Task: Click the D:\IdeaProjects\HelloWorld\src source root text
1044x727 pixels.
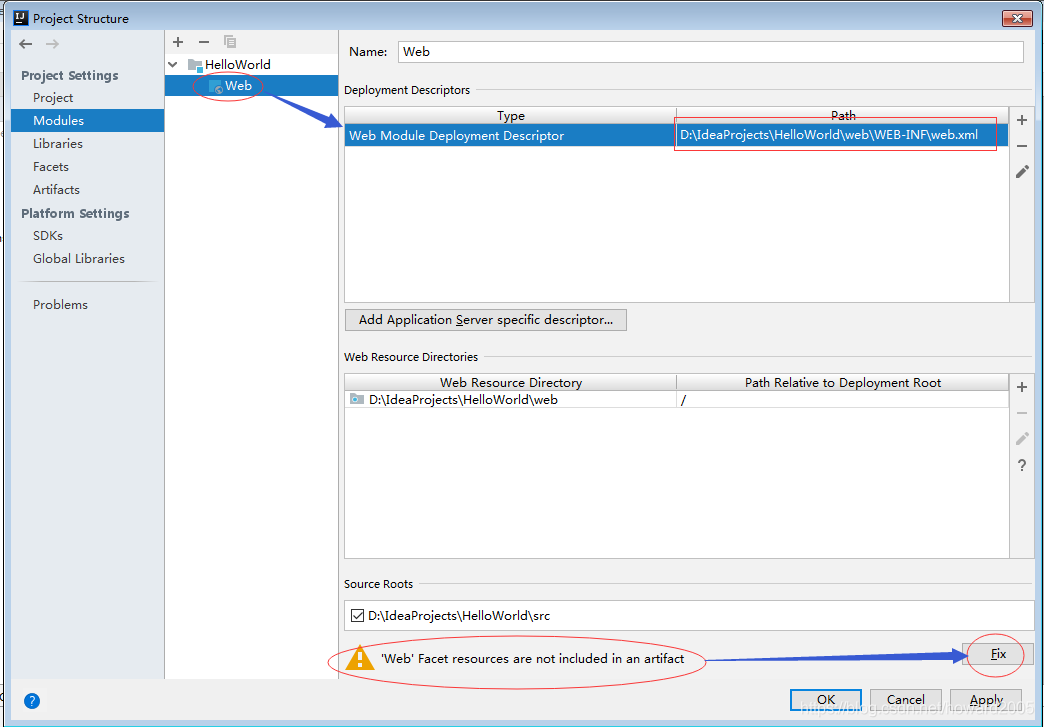Action: coord(459,616)
